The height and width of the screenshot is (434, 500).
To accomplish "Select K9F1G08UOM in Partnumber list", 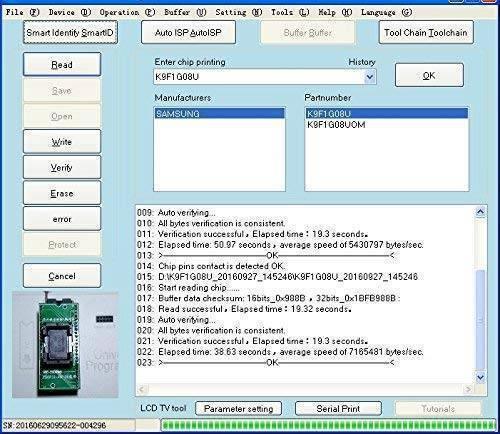I will pyautogui.click(x=387, y=125).
